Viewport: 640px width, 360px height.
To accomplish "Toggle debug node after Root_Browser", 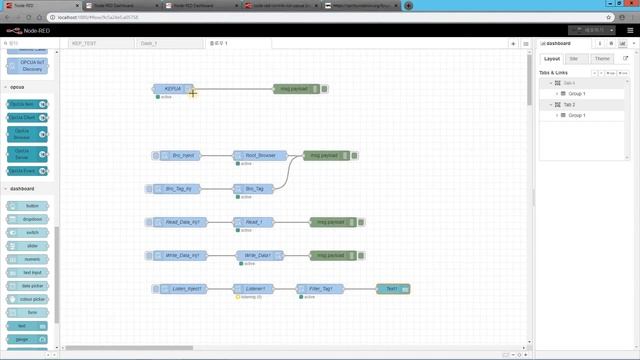I will coord(354,156).
